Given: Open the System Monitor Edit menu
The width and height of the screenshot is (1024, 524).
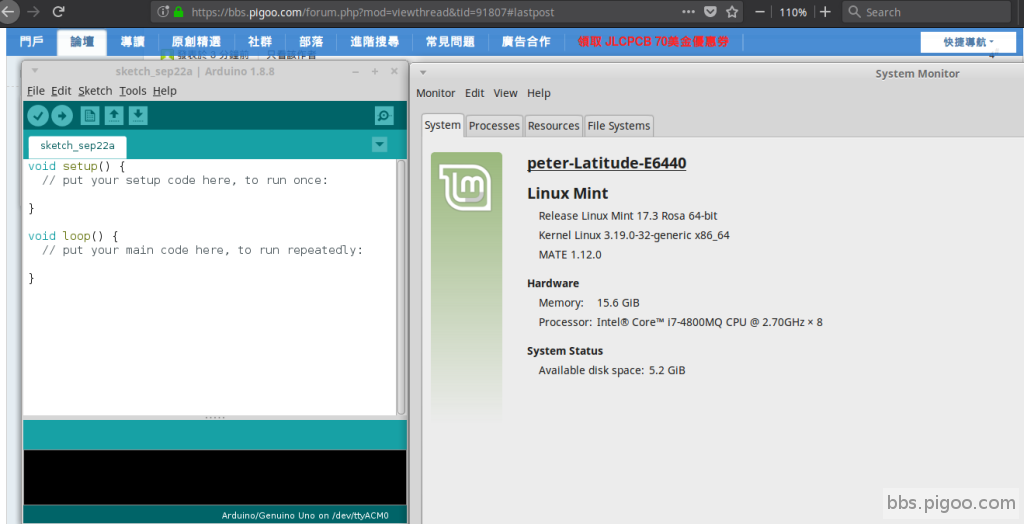Looking at the screenshot, I should coord(474,93).
